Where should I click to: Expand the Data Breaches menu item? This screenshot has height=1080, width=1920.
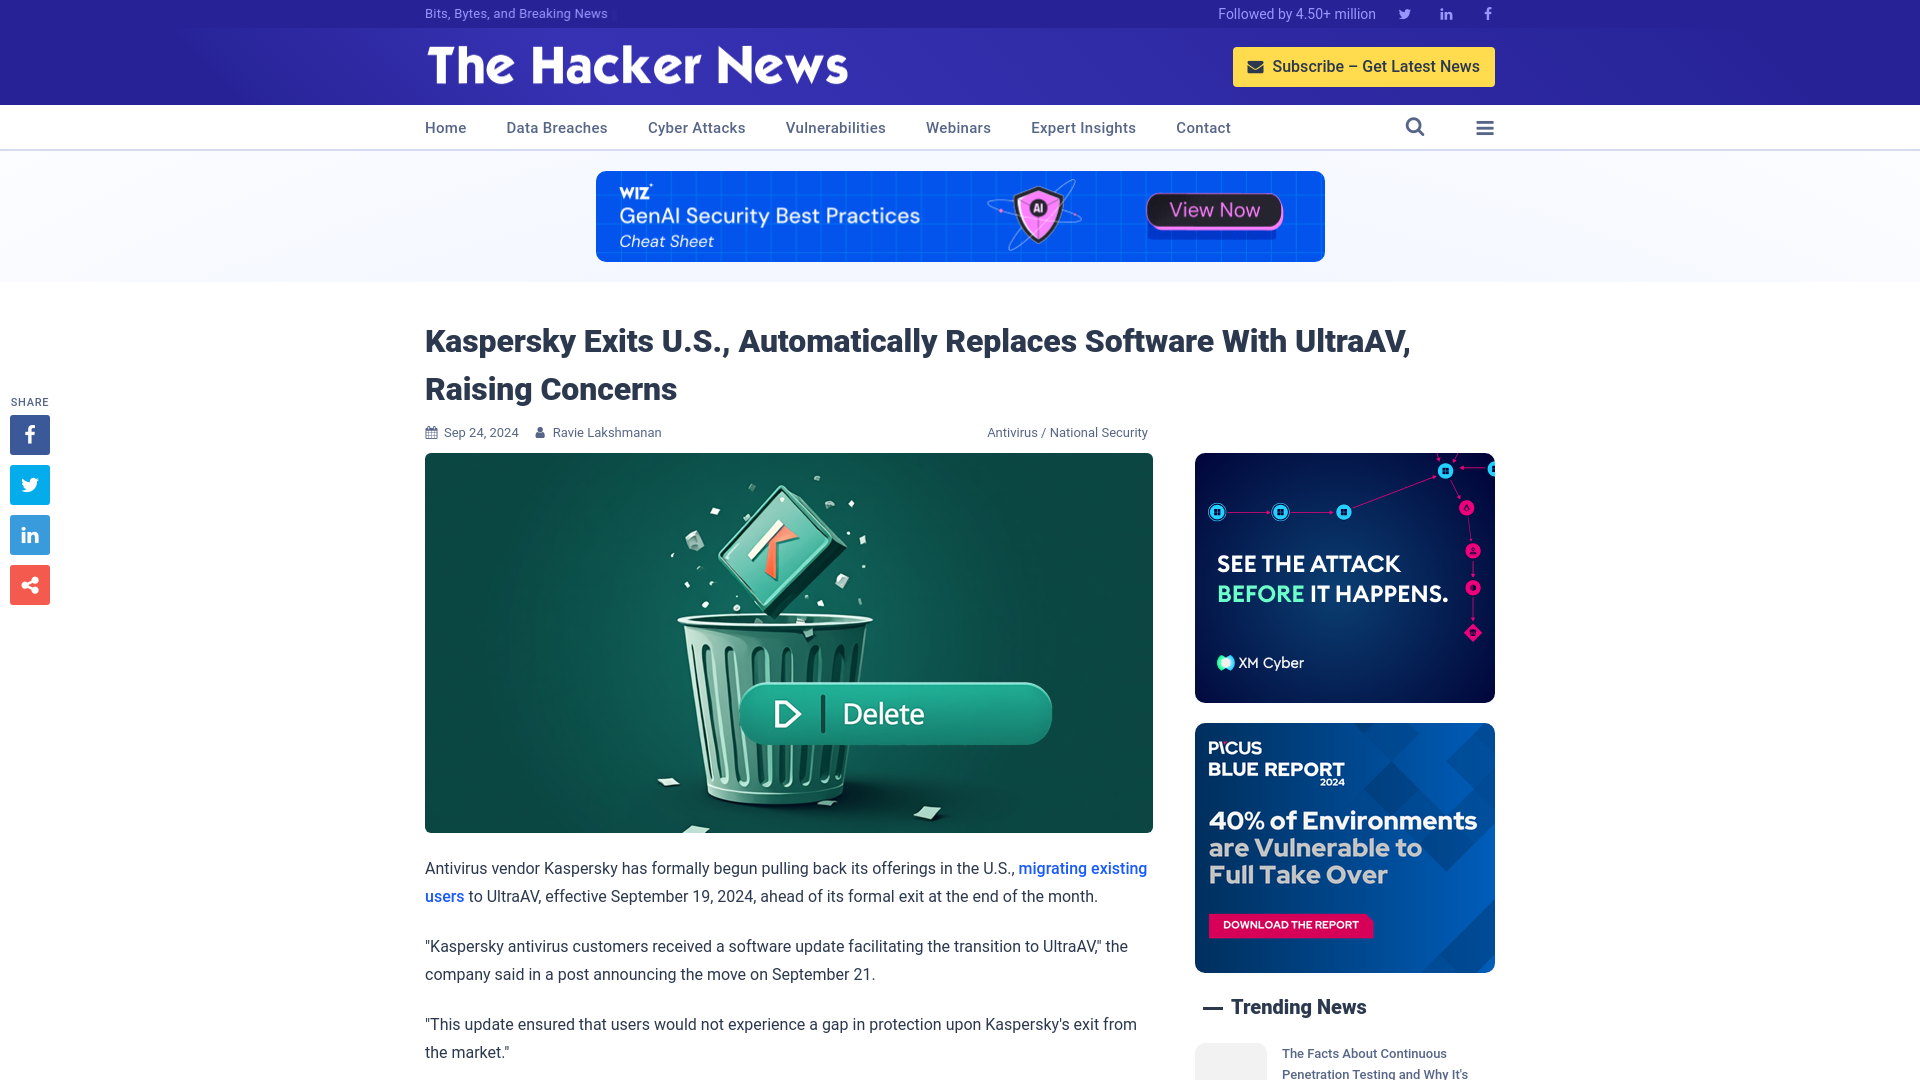pos(556,127)
